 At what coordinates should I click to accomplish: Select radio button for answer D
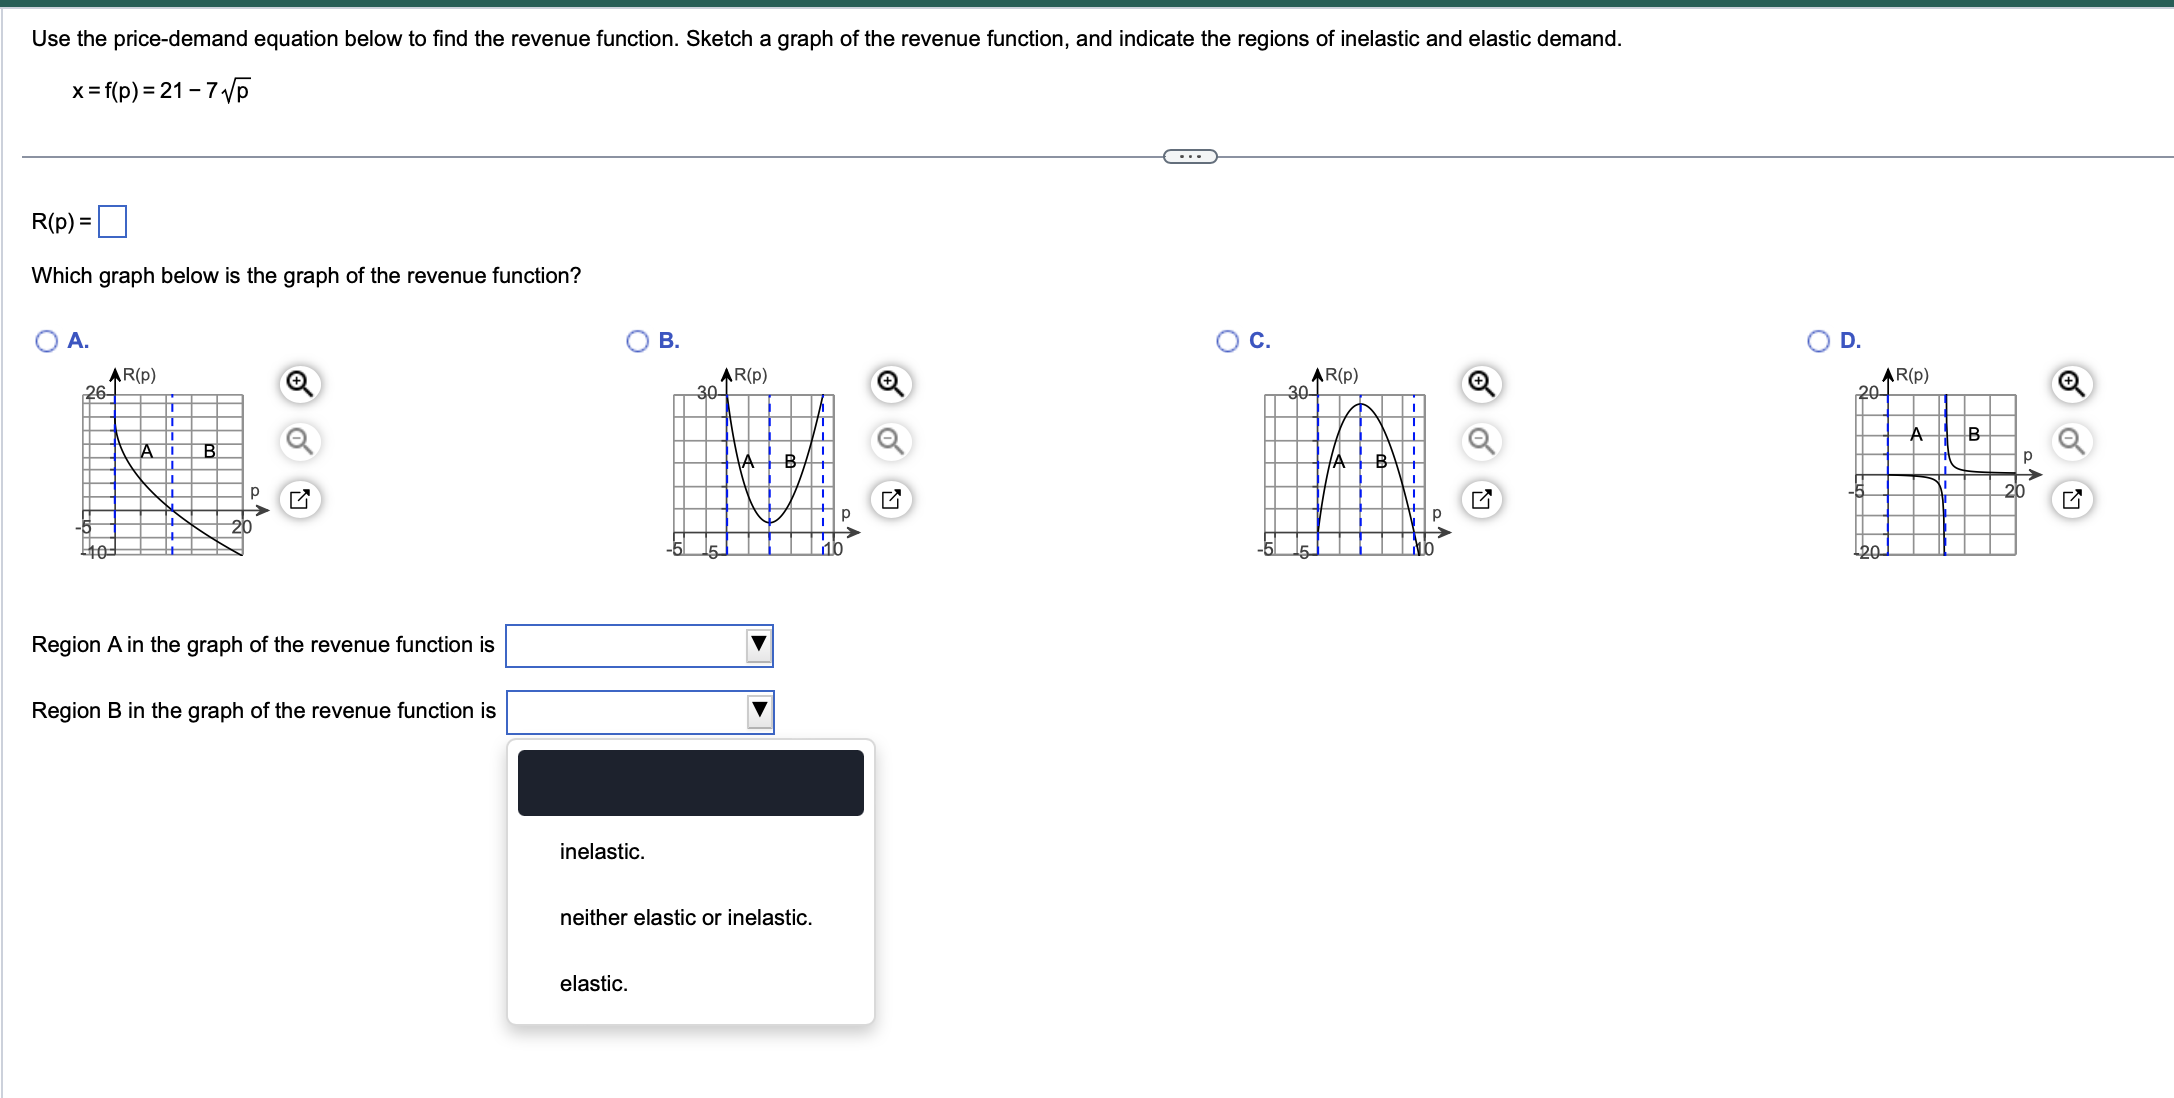(x=1818, y=340)
